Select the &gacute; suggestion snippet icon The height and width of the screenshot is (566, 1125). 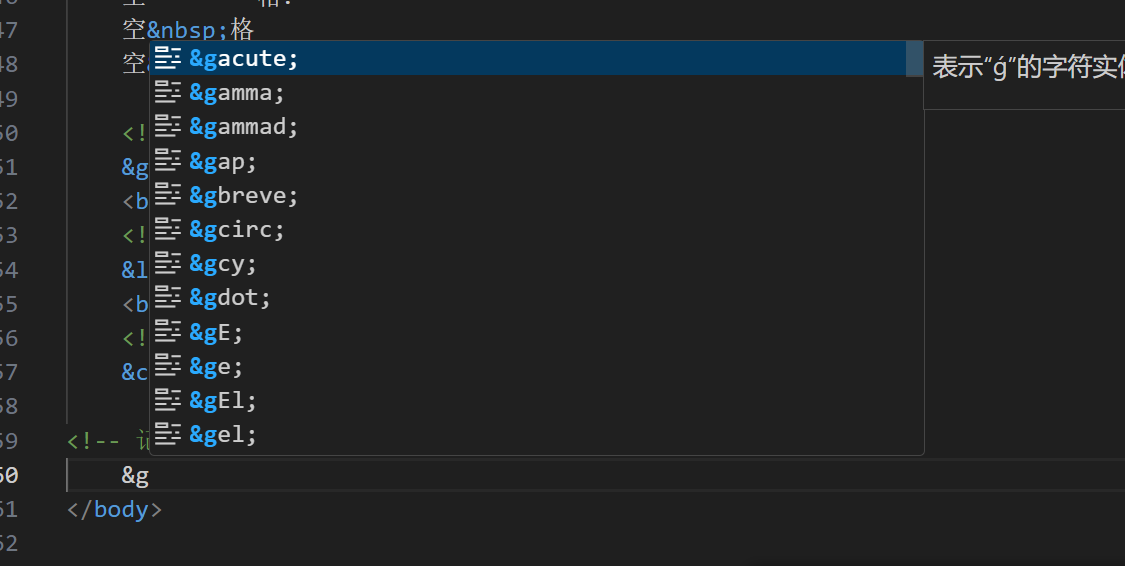(168, 58)
